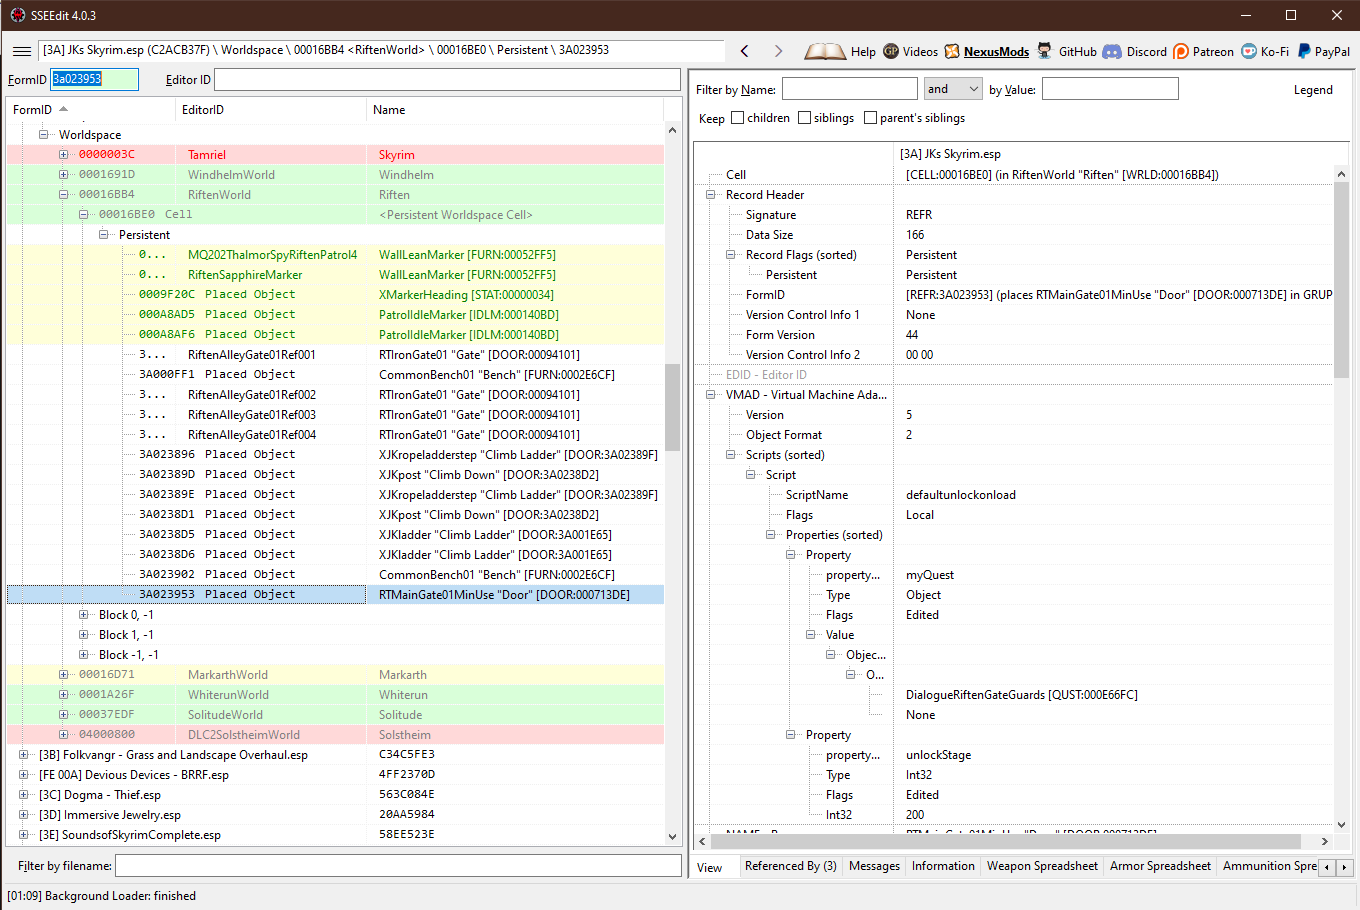Image resolution: width=1360 pixels, height=910 pixels.
Task: Open the Information tab
Action: point(943,866)
